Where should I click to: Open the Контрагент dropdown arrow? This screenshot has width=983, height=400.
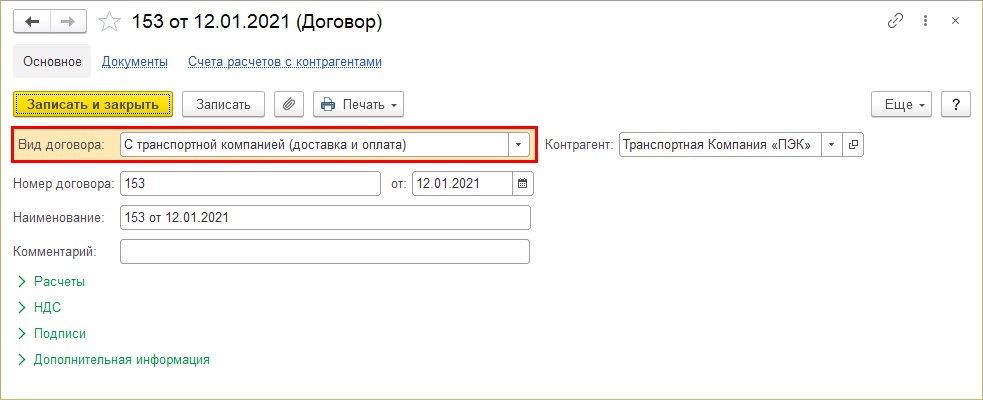[832, 145]
